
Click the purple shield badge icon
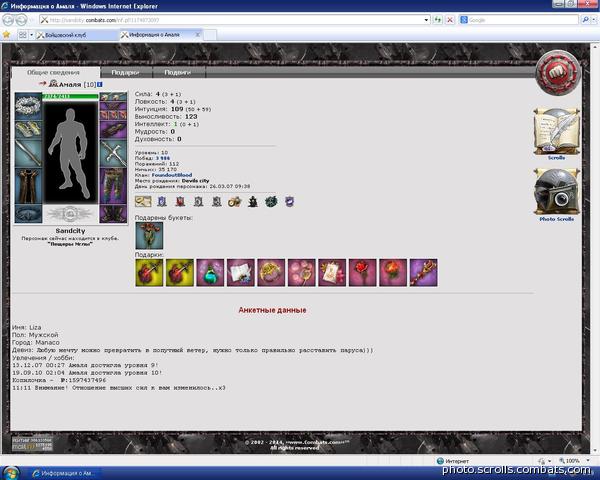pyautogui.click(x=290, y=201)
